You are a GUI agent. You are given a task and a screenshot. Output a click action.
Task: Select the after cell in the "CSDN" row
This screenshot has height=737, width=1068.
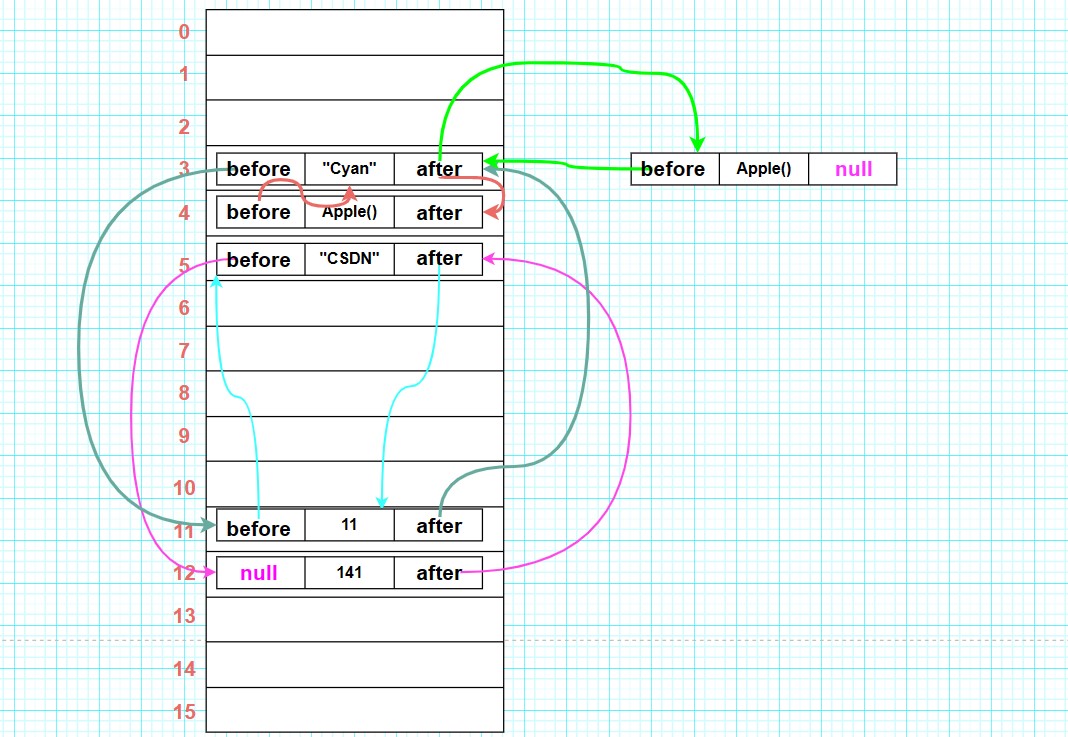coord(438,259)
